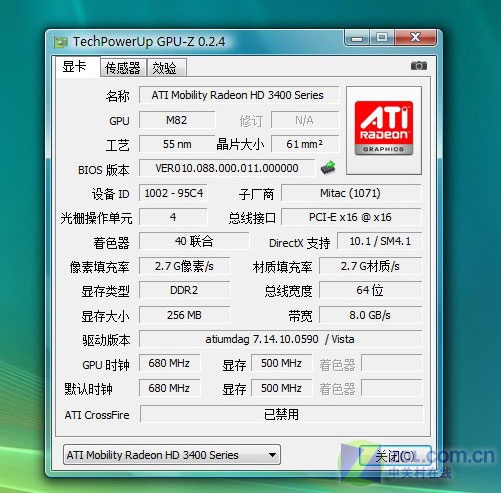Screen dimensions: 501x493
Task: Click the texture fillrate 2.7 G材质/s field
Action: [370, 266]
